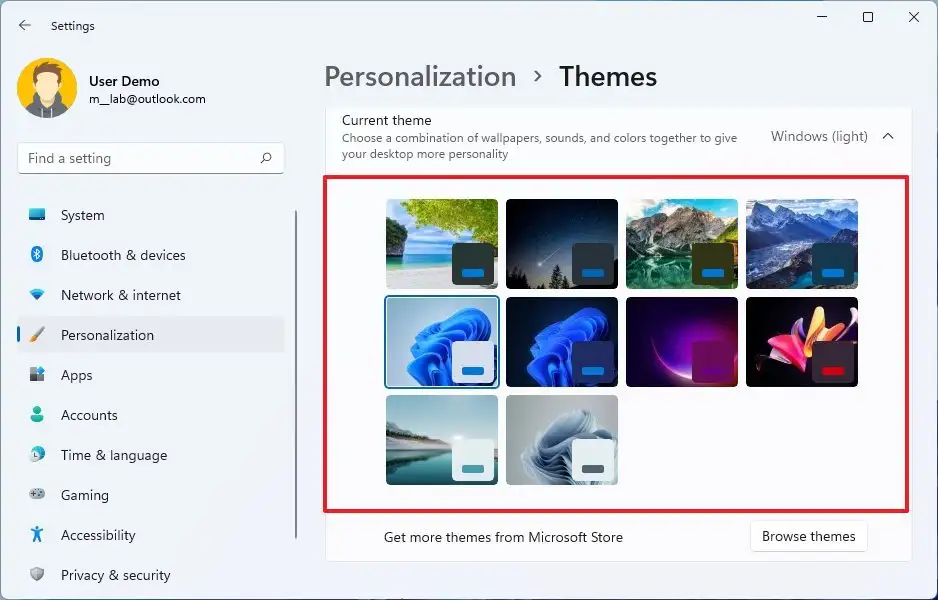Click the Find a setting search box
938x600 pixels.
click(x=140, y=158)
